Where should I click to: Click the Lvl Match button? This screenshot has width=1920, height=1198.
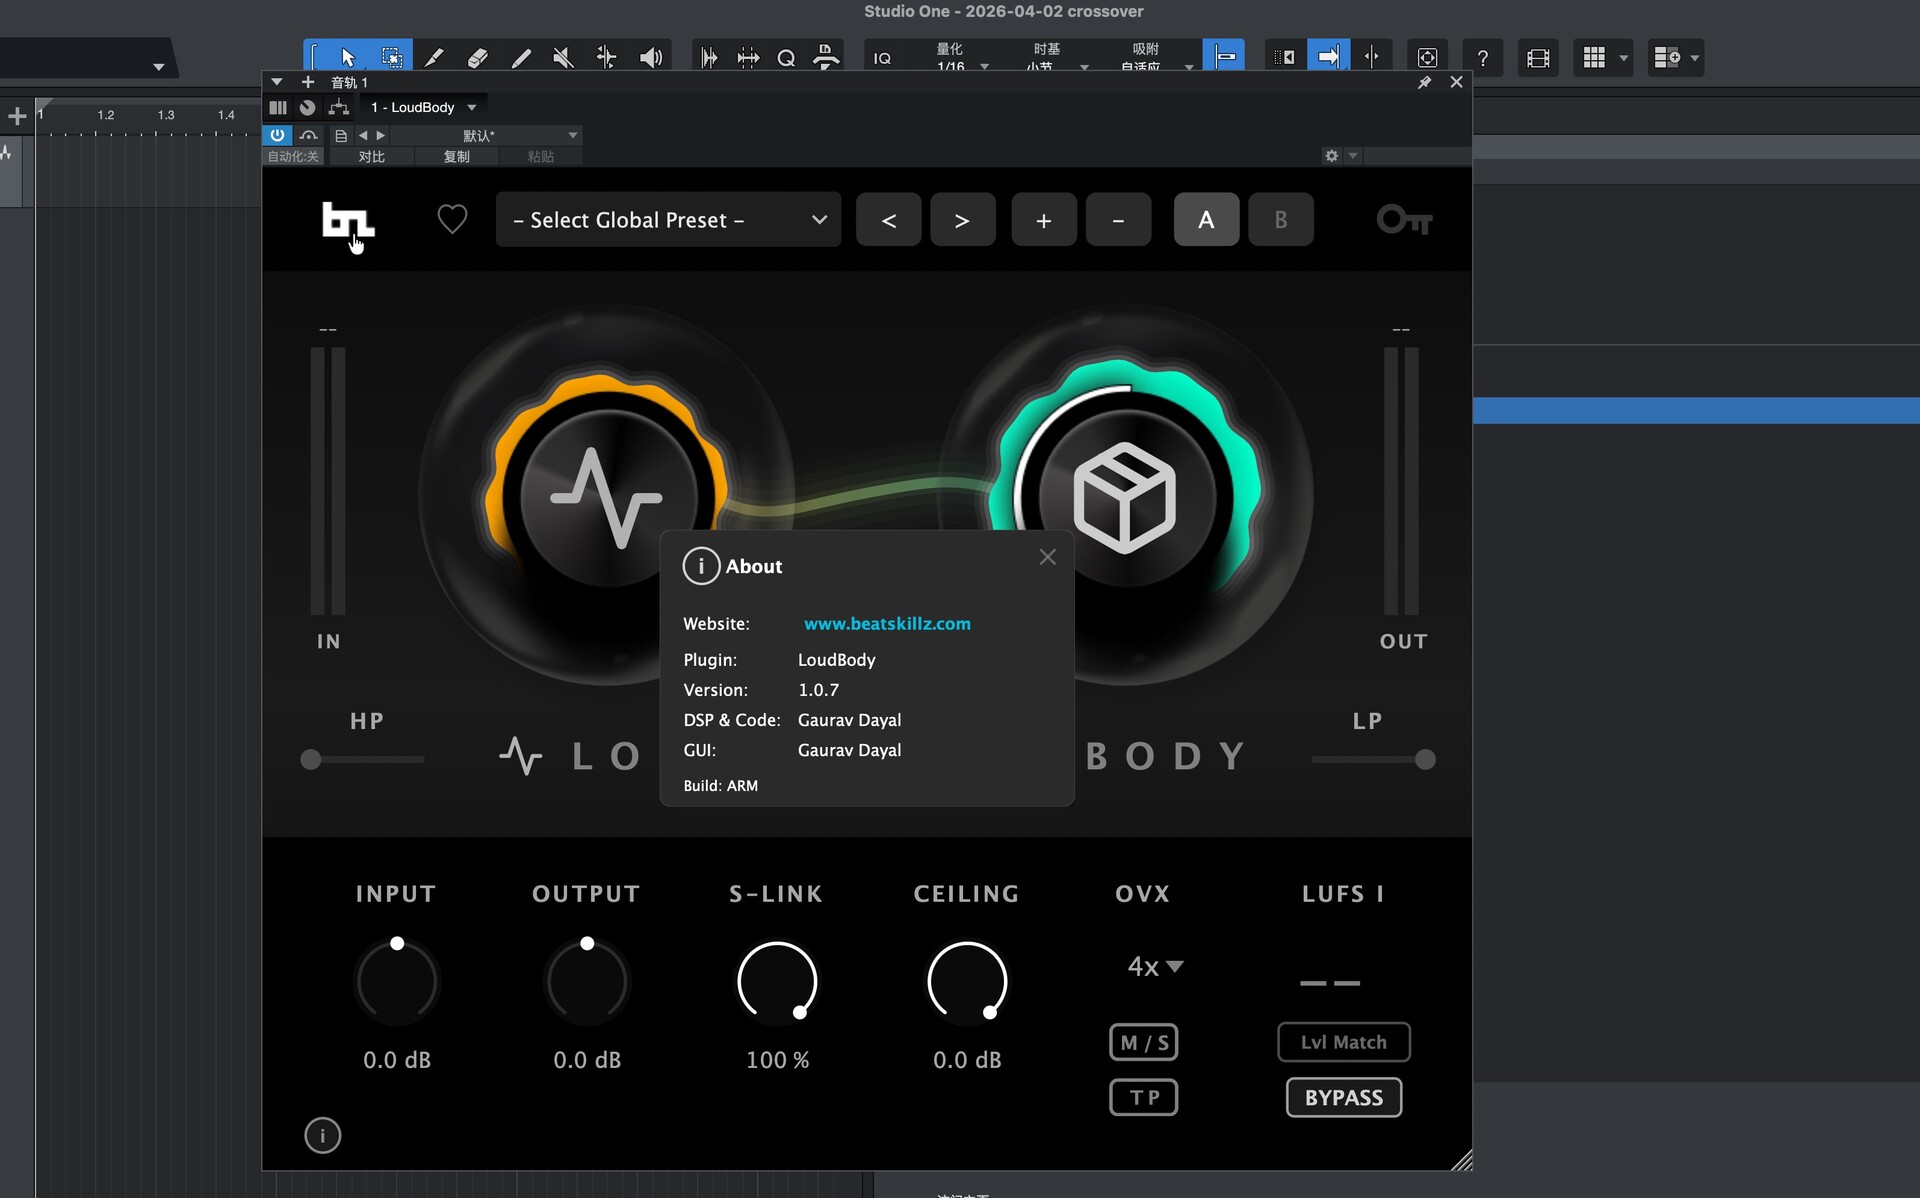coord(1343,1042)
